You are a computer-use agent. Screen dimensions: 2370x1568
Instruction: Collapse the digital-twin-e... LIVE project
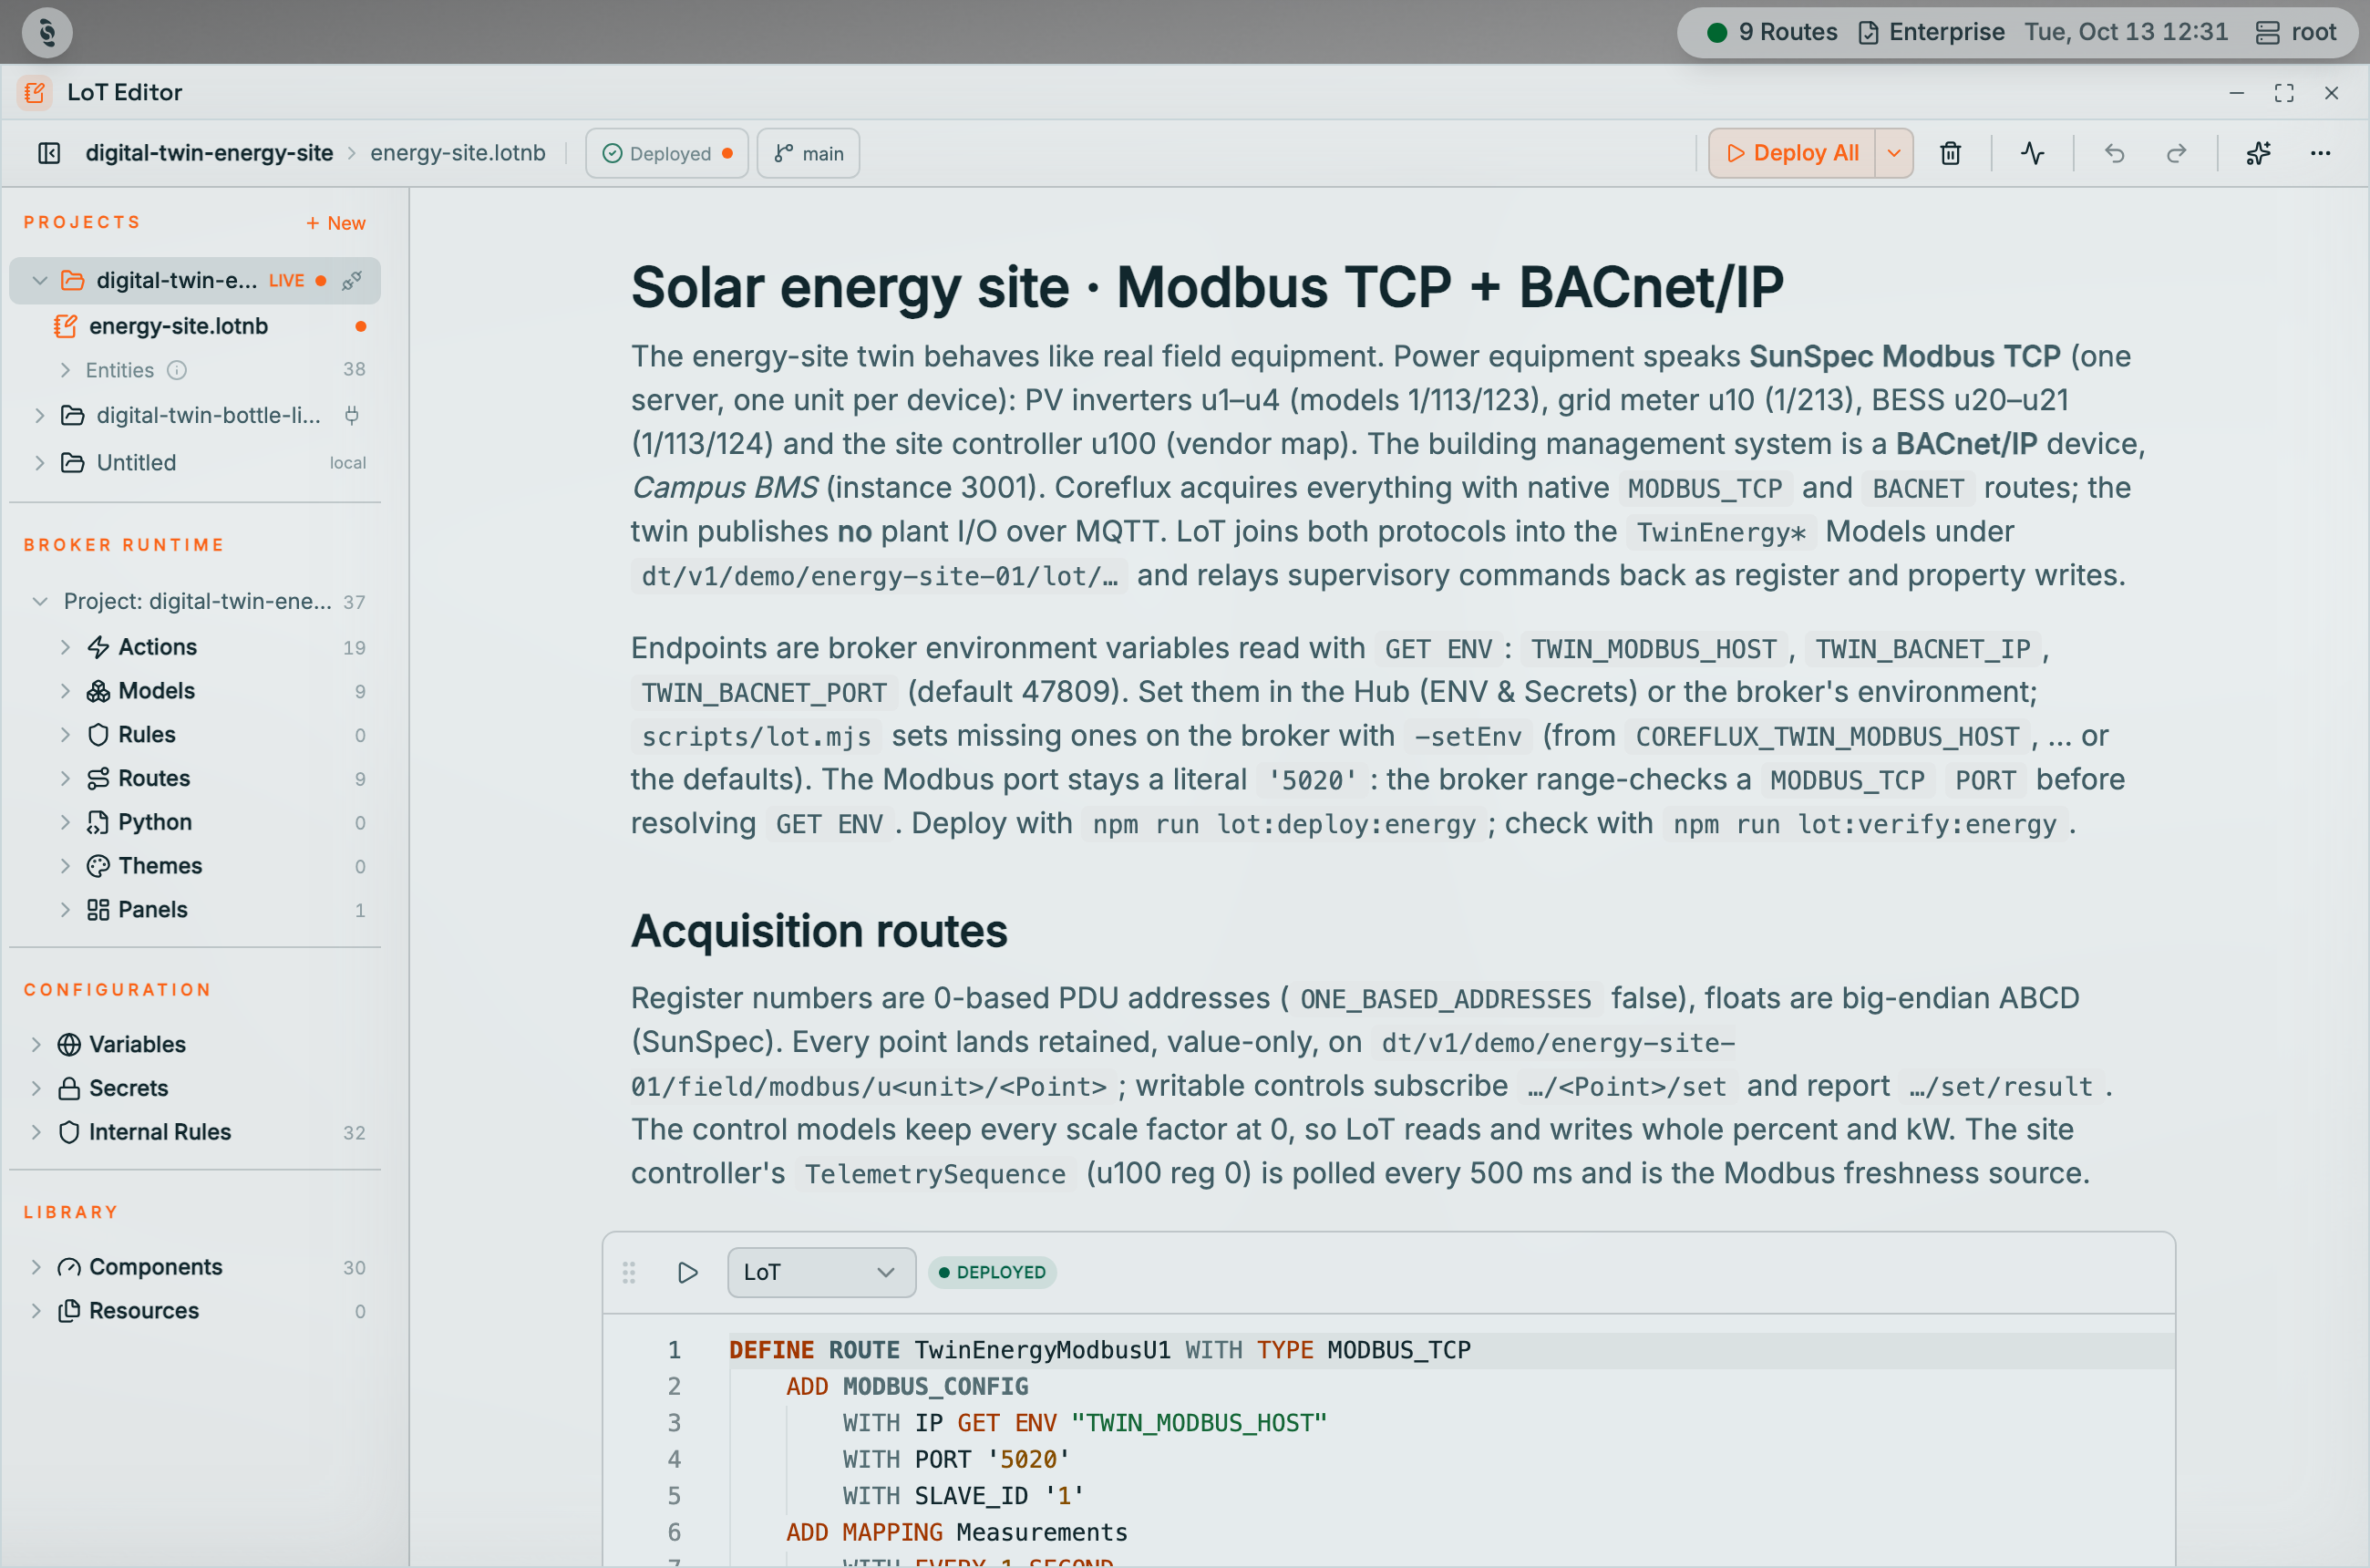click(x=40, y=280)
